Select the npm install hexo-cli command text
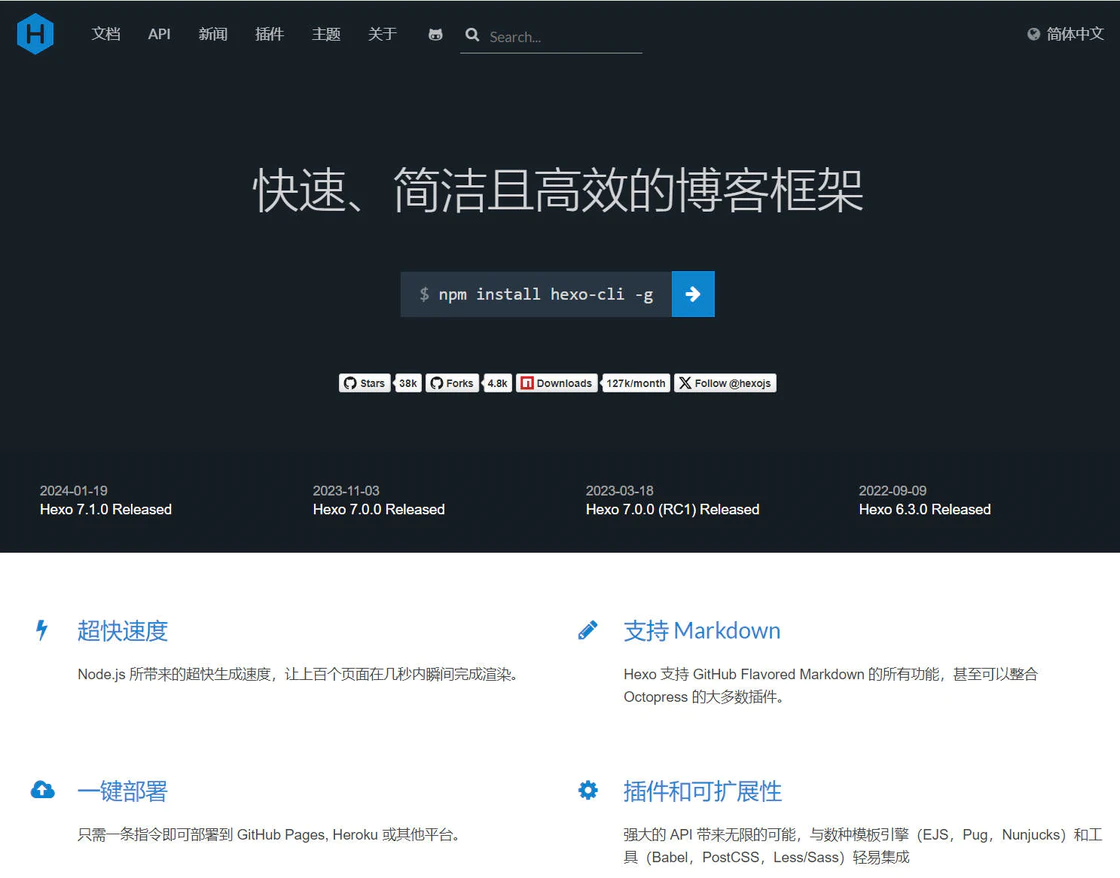 545,294
